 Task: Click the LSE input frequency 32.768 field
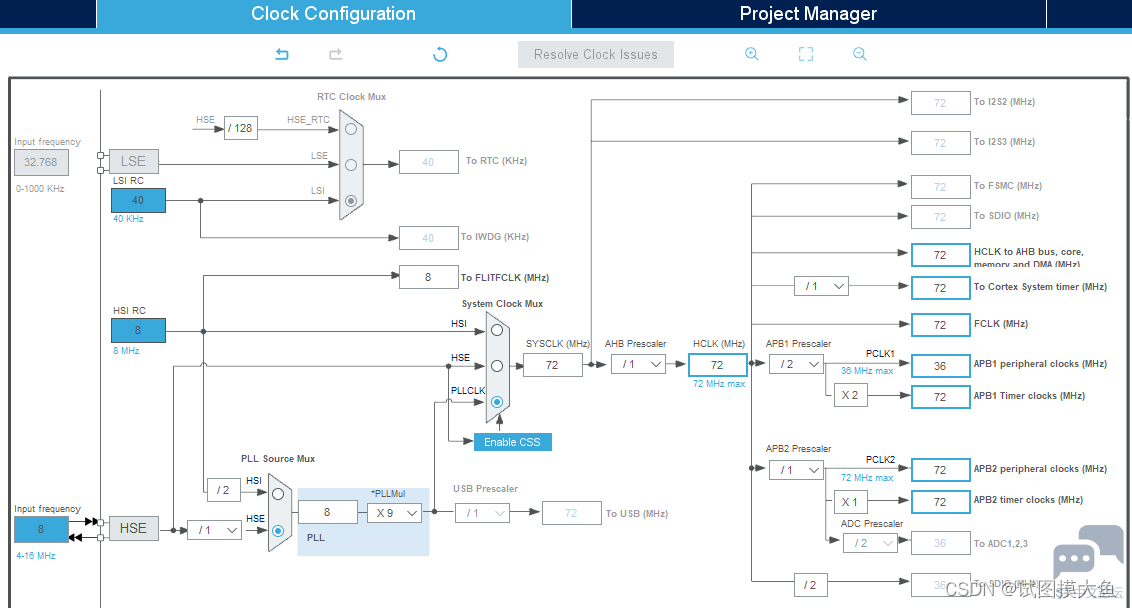click(41, 162)
